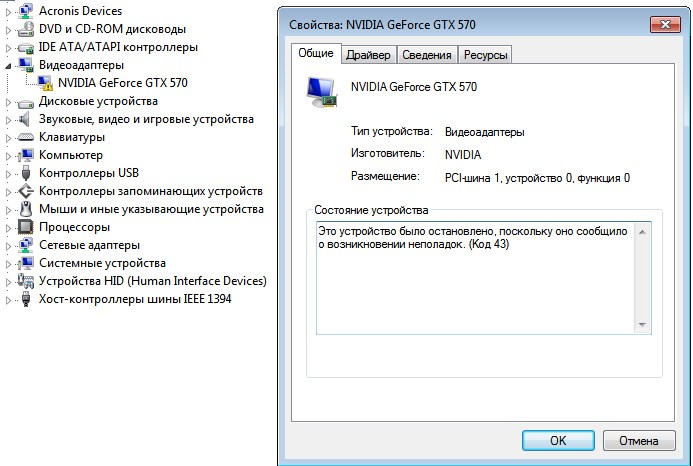Open the Сведения tab

(x=427, y=55)
